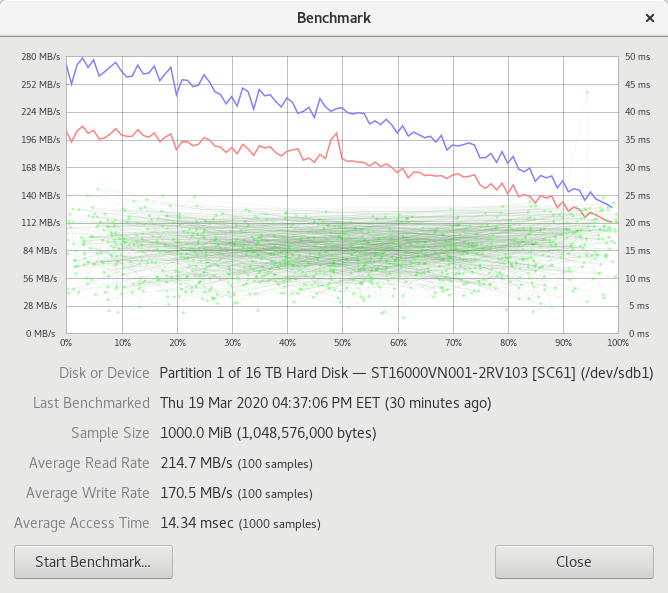
Task: Click the 15 ms axis label
Action: pyautogui.click(x=637, y=250)
